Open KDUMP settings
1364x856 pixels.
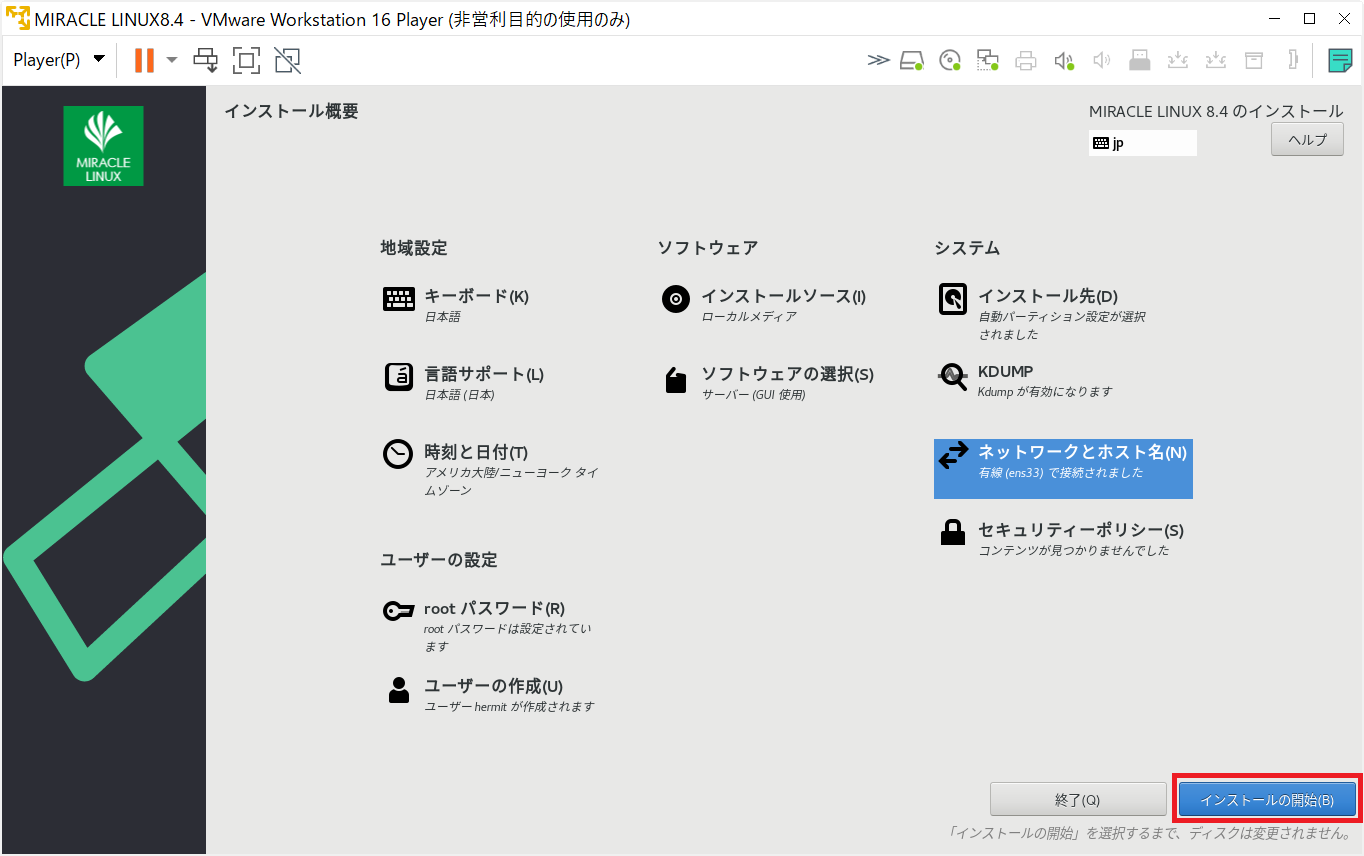point(1026,380)
